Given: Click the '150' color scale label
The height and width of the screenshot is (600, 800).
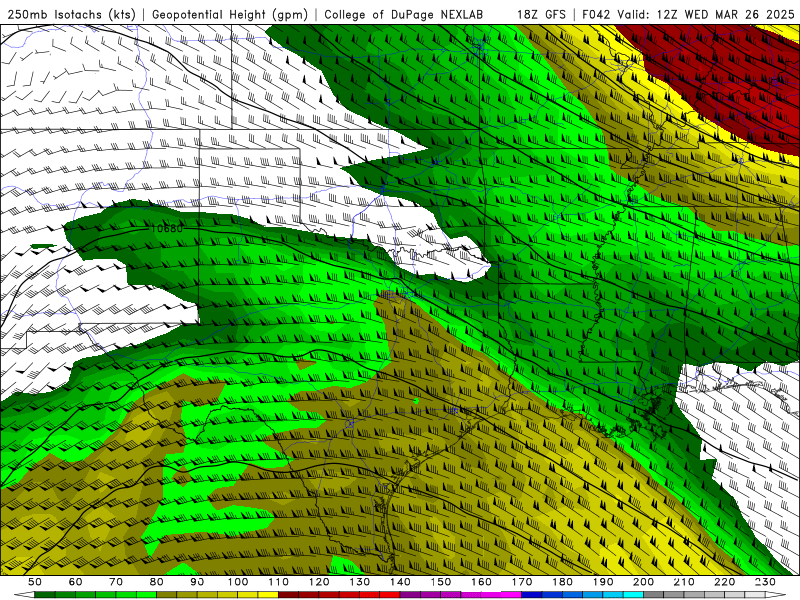Looking at the screenshot, I should click(440, 582).
